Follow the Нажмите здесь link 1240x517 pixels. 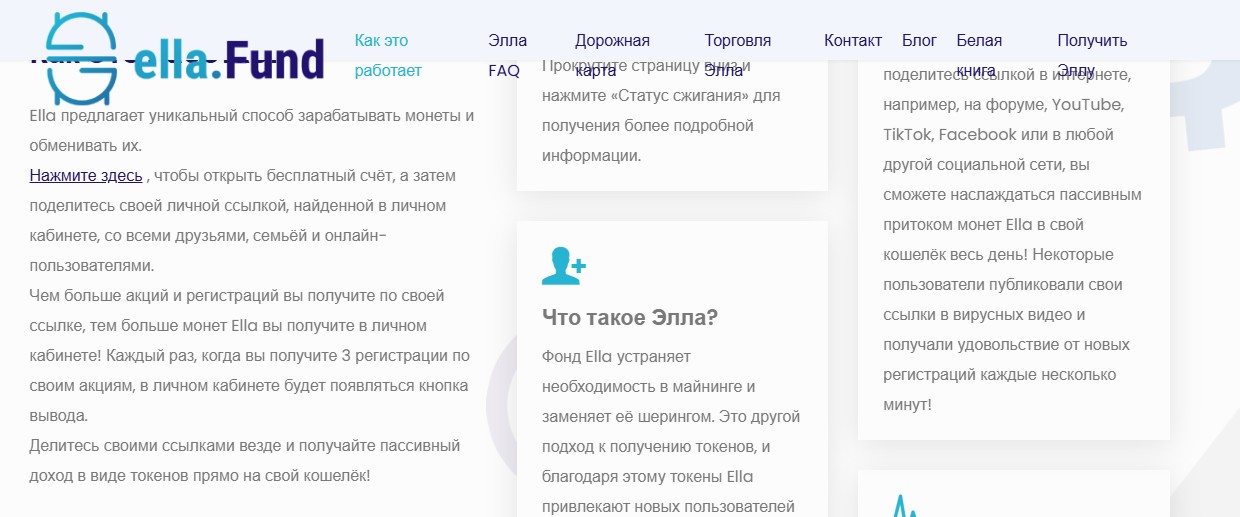(x=86, y=176)
